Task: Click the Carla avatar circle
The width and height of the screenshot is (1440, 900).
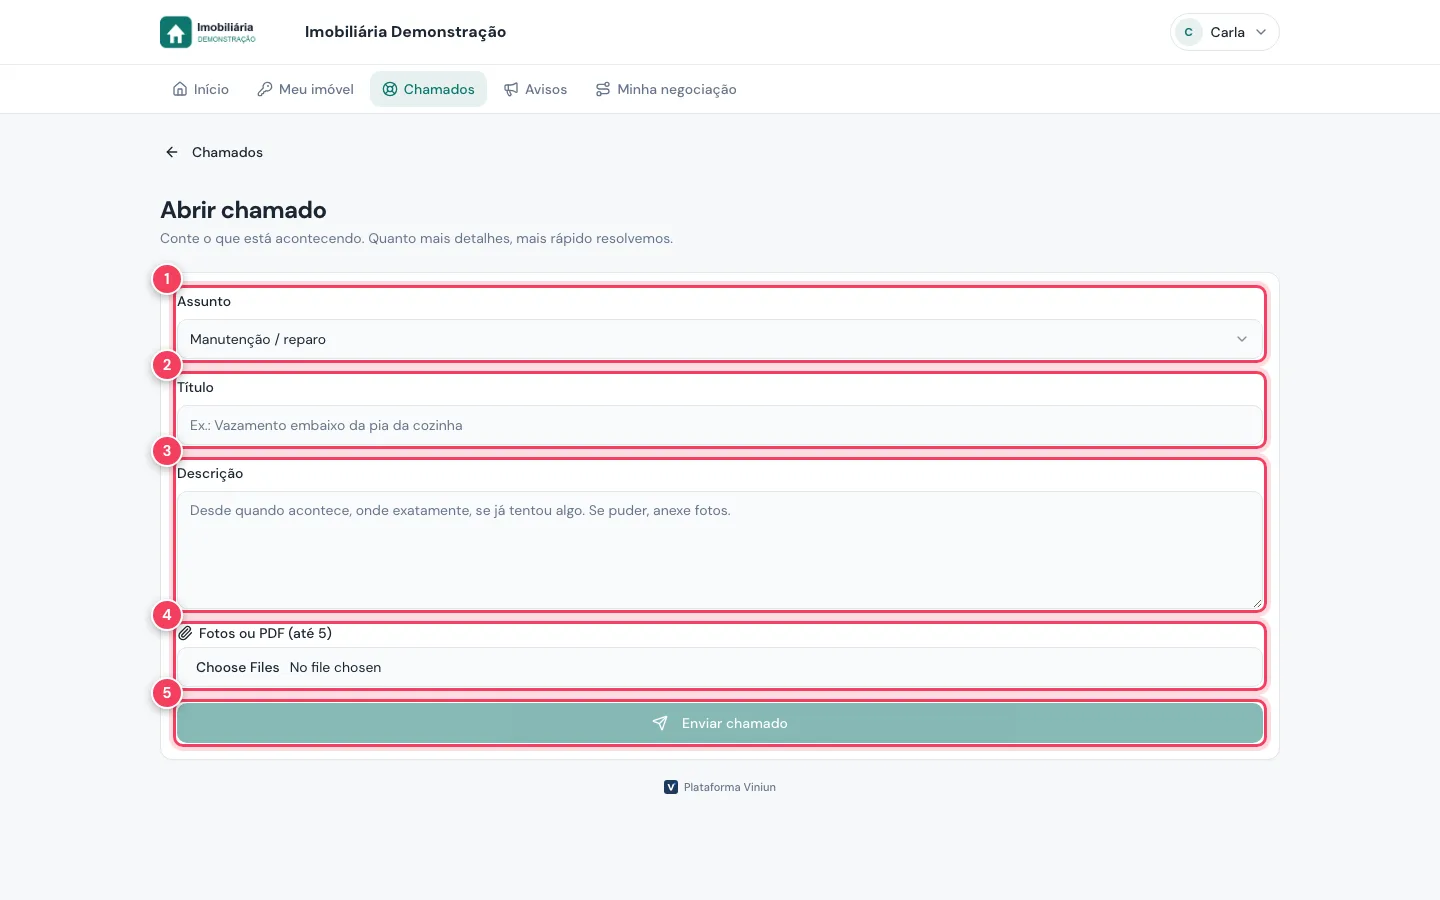Action: coord(1188,32)
